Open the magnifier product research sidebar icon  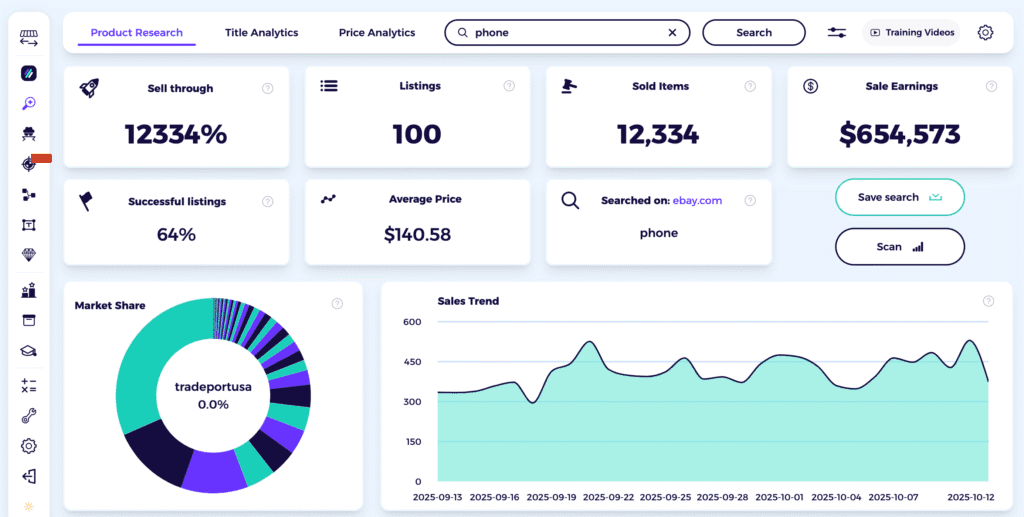(29, 103)
